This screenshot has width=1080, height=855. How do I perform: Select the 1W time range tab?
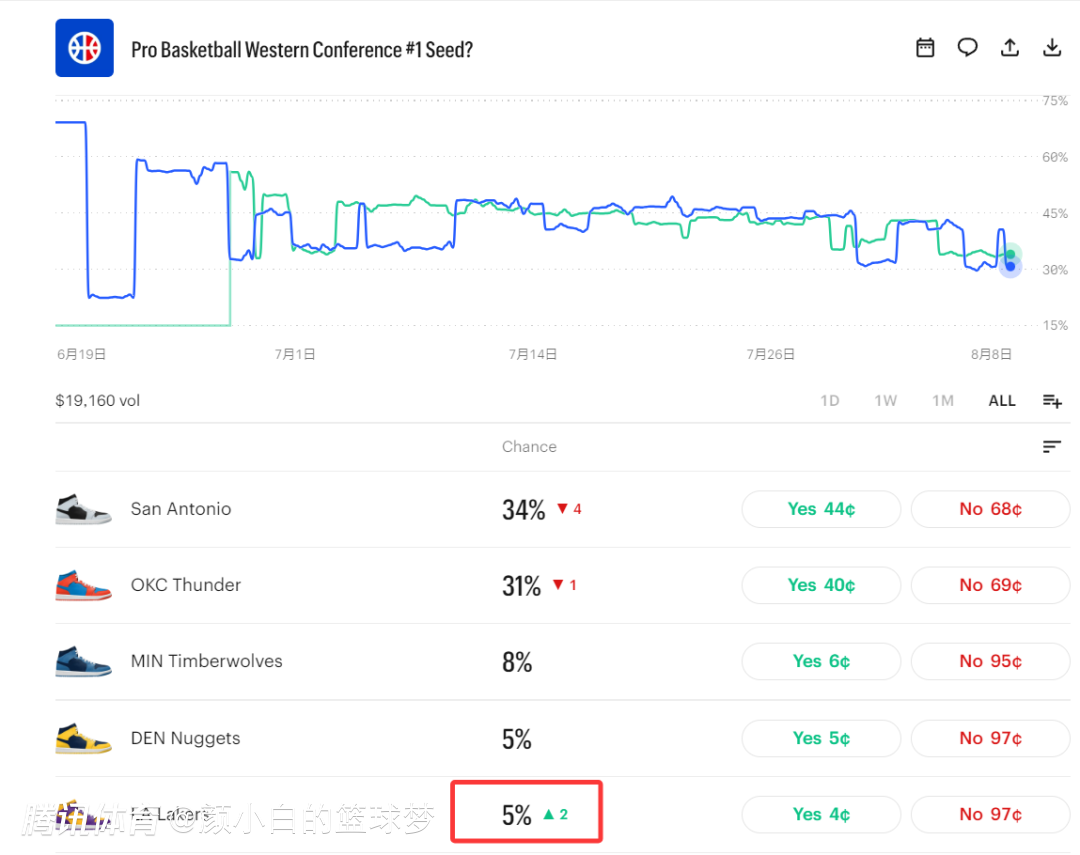(886, 400)
